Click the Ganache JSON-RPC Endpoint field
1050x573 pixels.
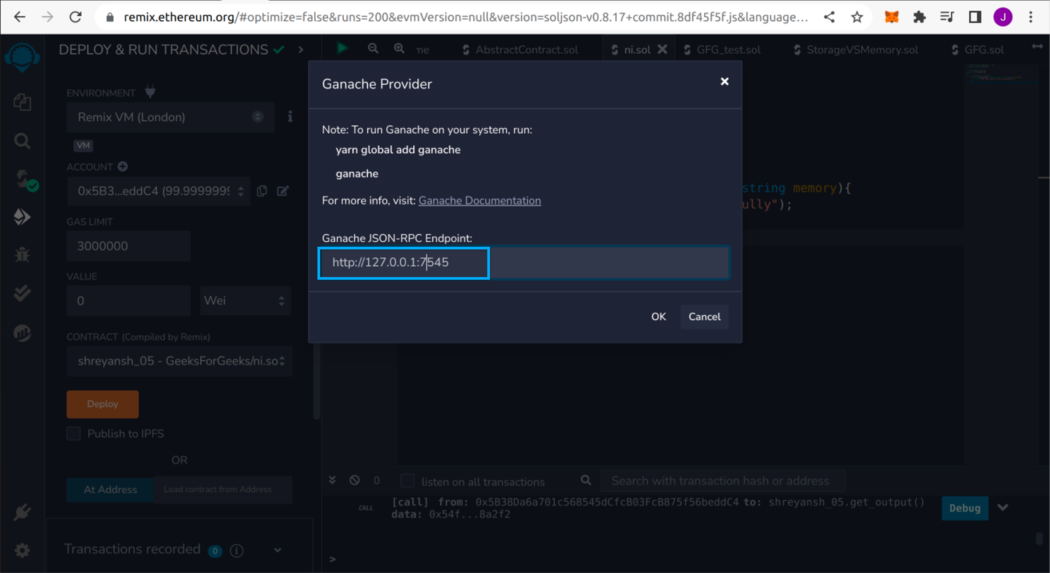(x=524, y=262)
